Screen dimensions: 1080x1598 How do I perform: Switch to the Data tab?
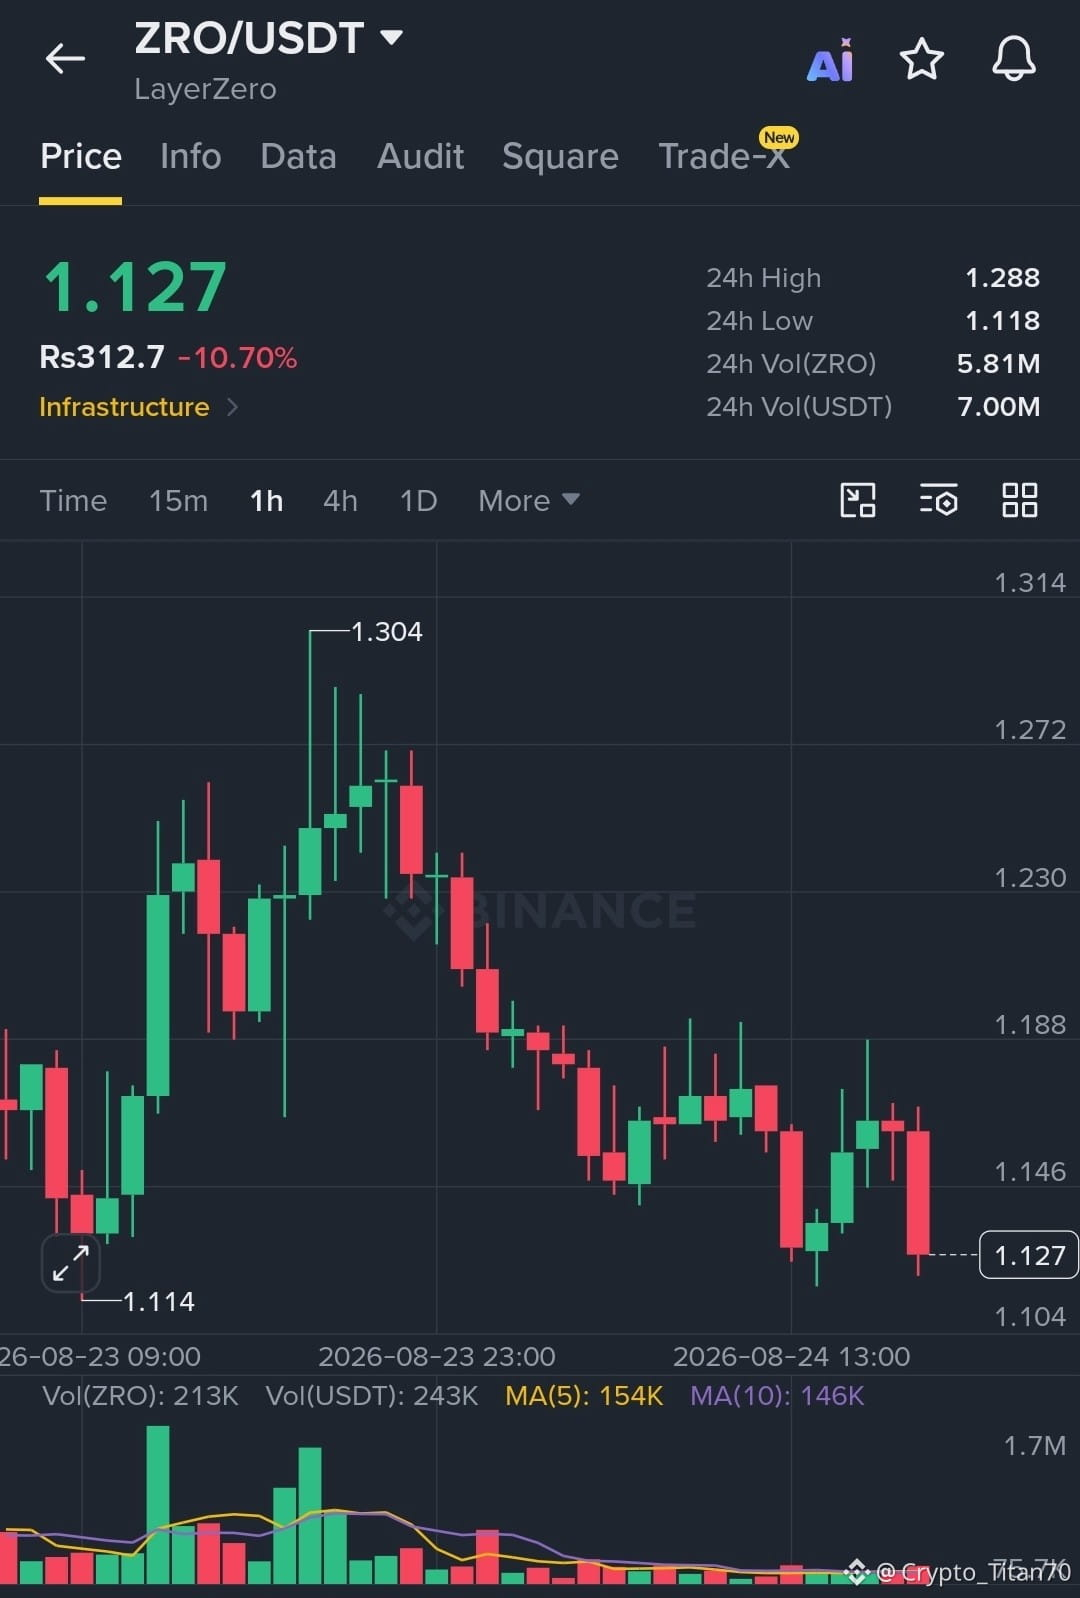pyautogui.click(x=298, y=156)
